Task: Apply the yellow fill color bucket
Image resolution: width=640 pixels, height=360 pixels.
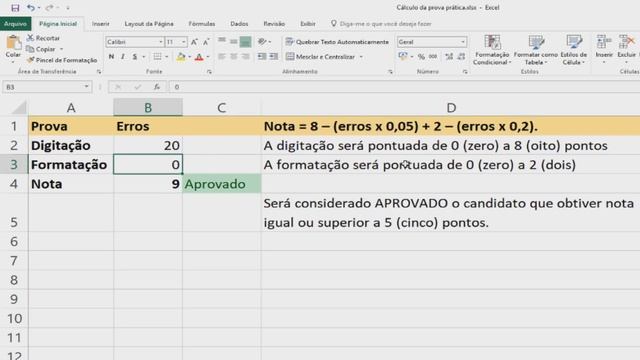Action: [x=181, y=57]
